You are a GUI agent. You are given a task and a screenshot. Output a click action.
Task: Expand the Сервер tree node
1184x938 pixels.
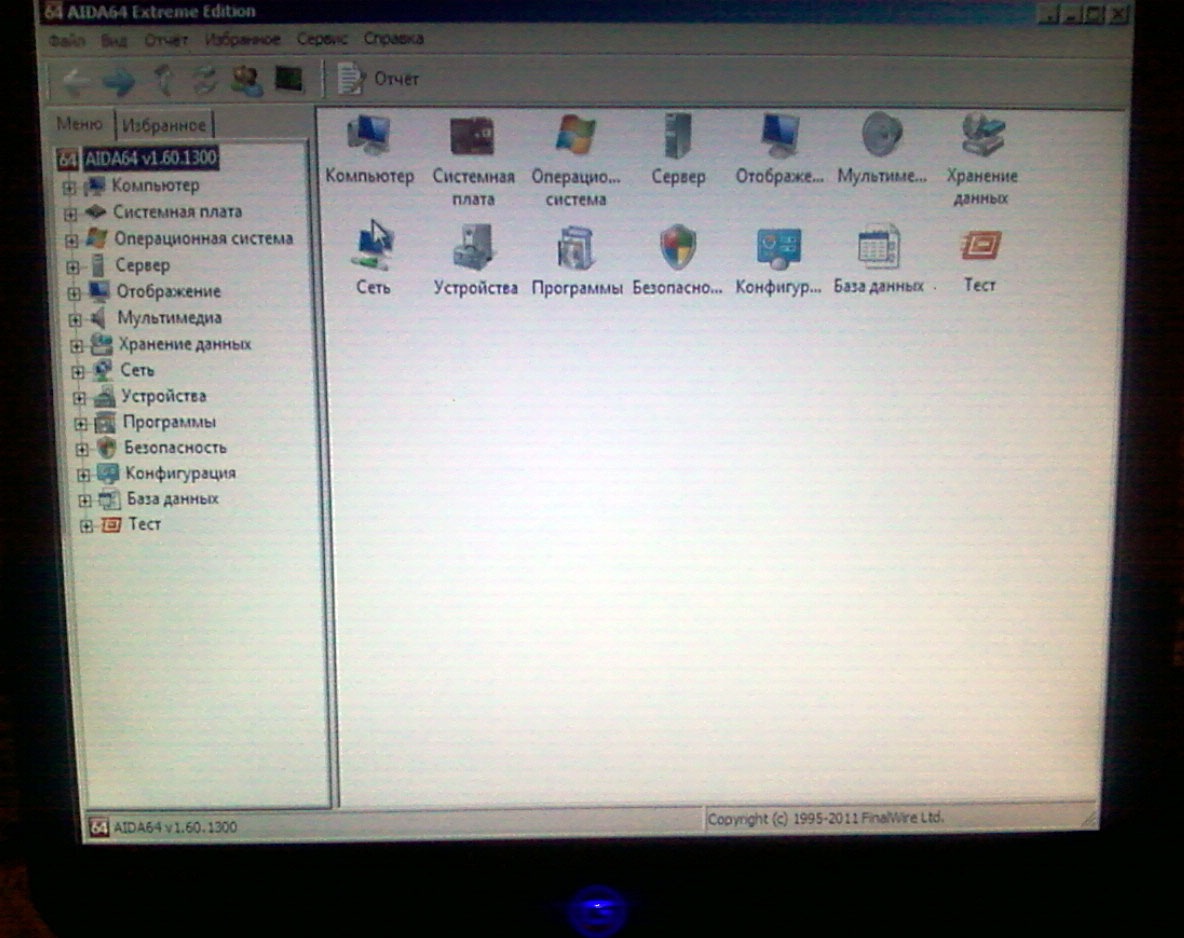pyautogui.click(x=73, y=267)
